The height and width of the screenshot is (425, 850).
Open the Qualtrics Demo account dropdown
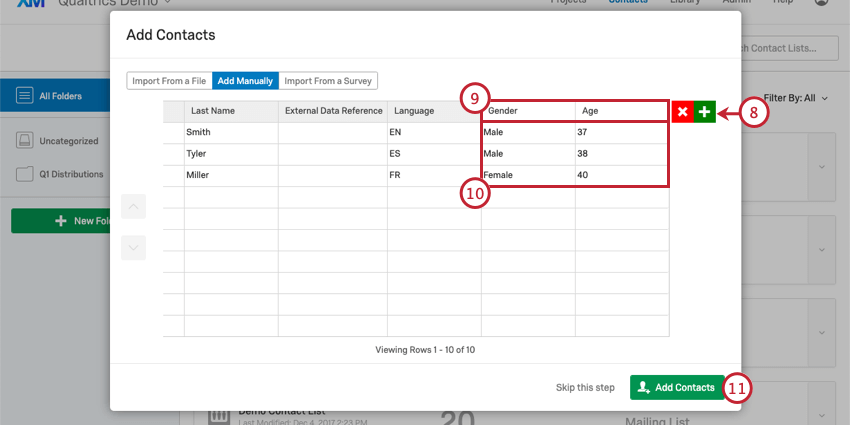tap(114, 2)
